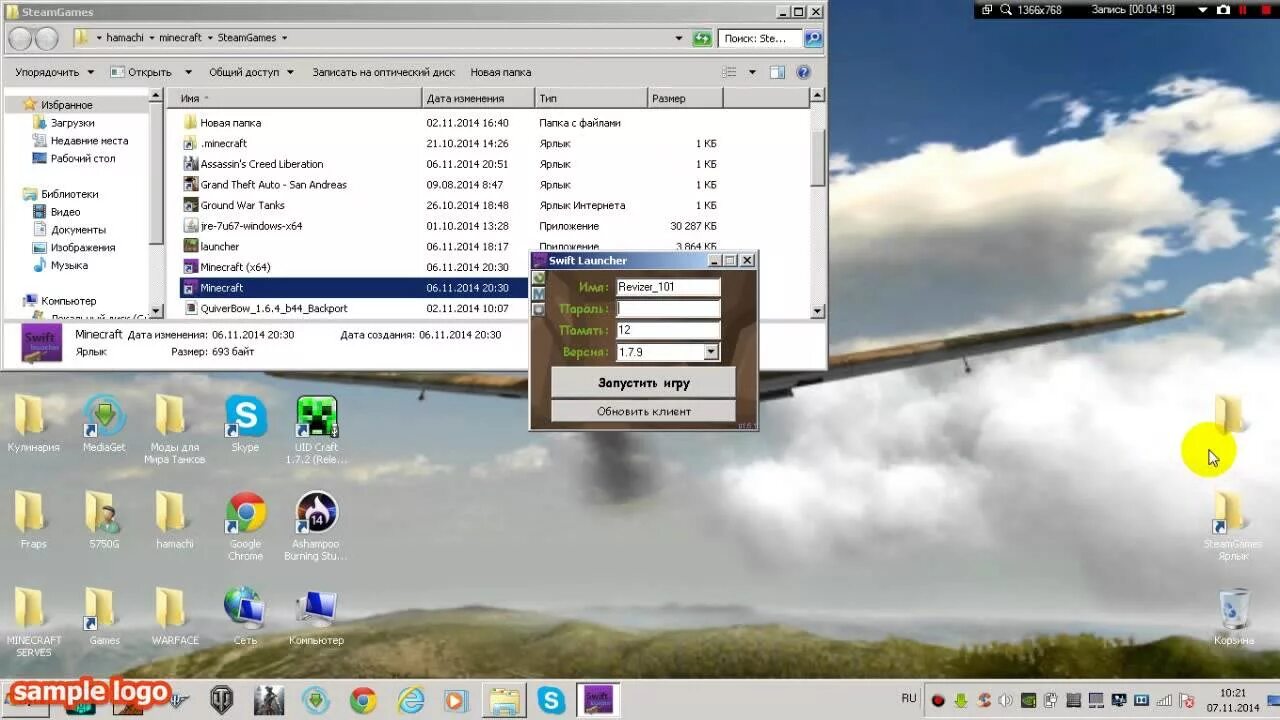The image size is (1280, 720).
Task: Click the hamachi breadcrumb in address bar
Action: click(x=125, y=38)
